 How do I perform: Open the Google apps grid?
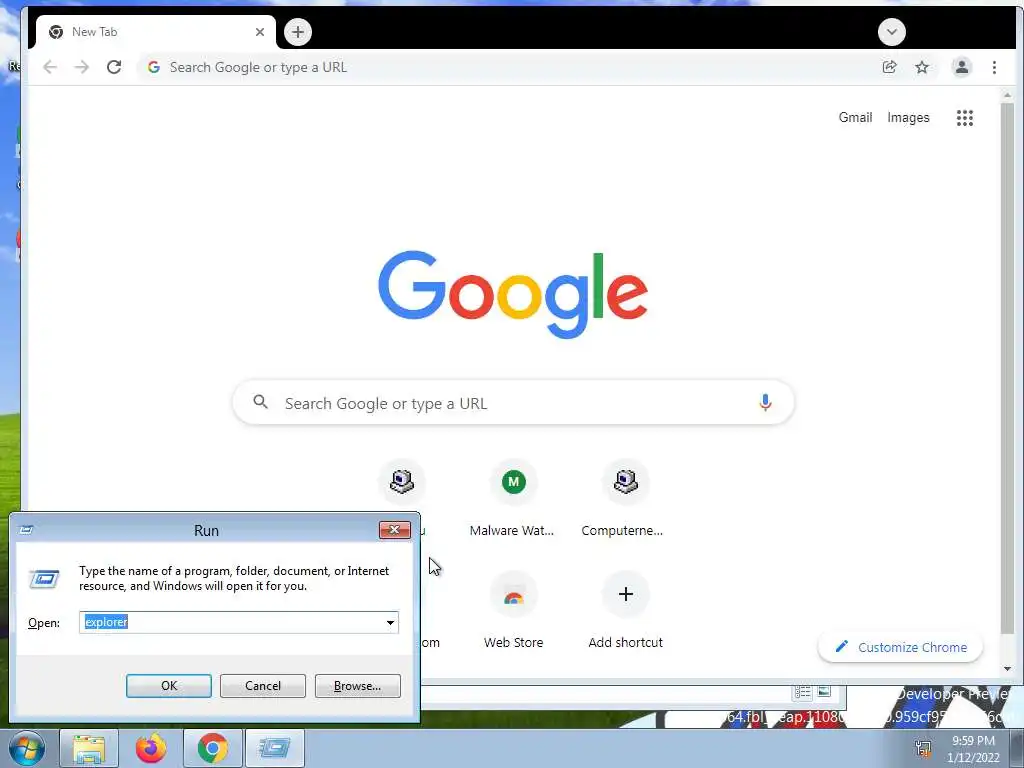[965, 118]
